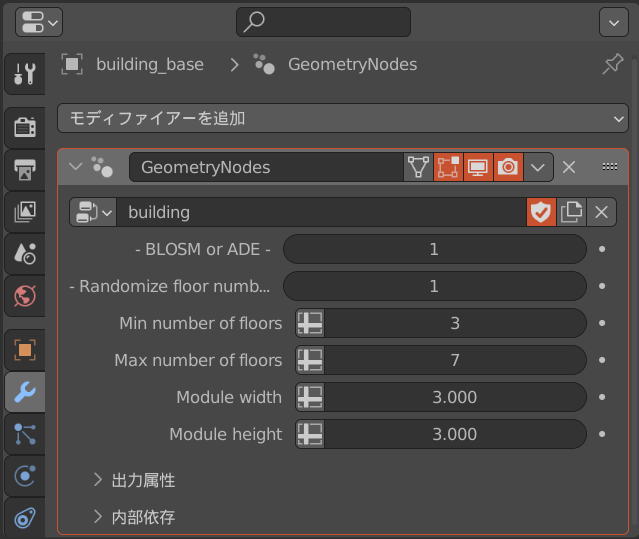Open the Scene properties tab
This screenshot has height=539, width=639.
[25, 254]
